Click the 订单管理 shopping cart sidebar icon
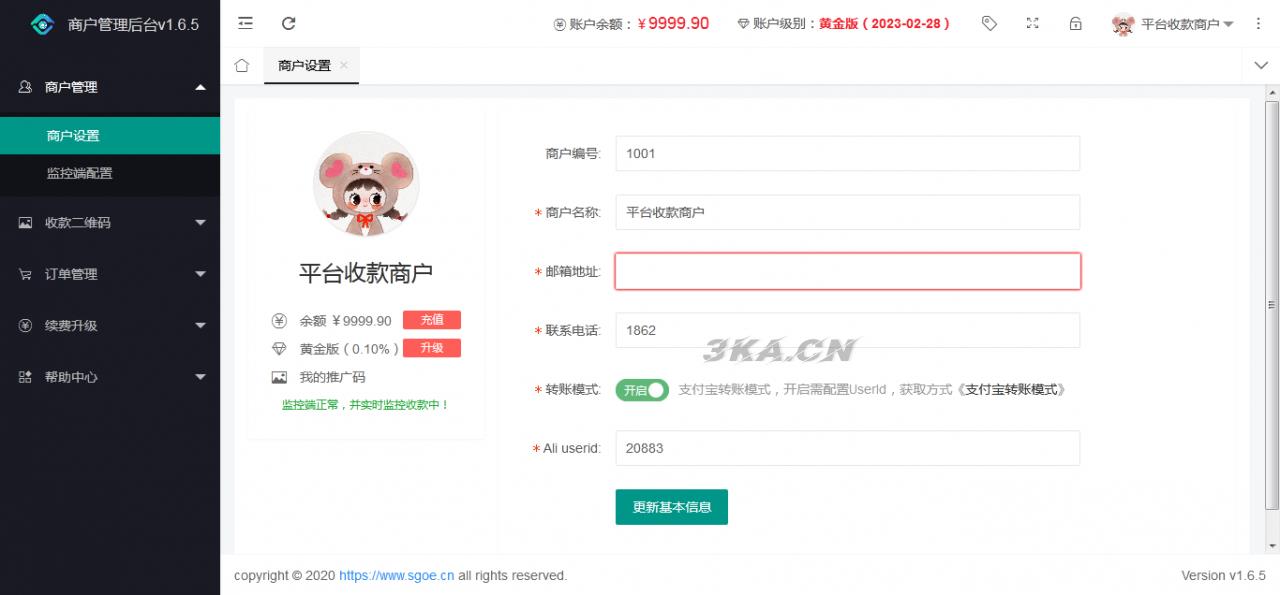The height and width of the screenshot is (595, 1280). (x=24, y=274)
